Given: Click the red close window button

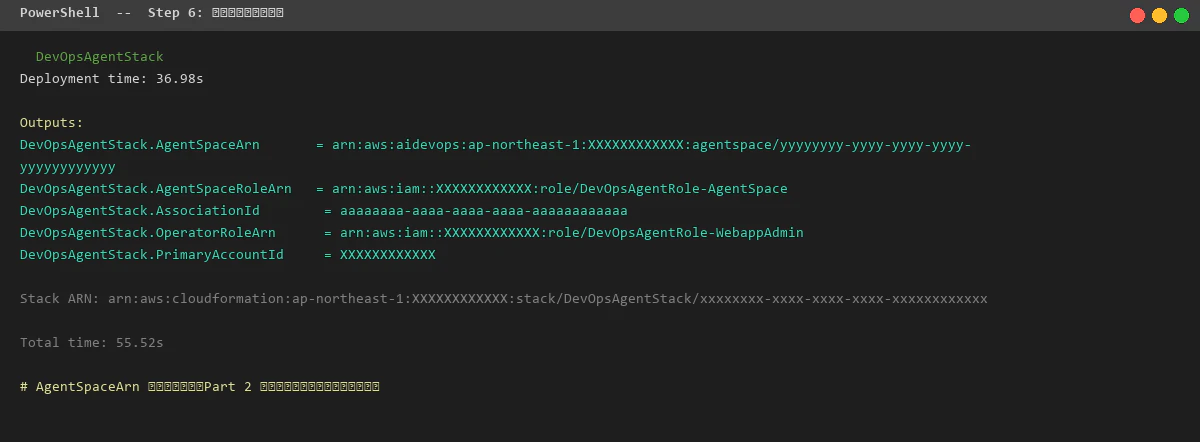Looking at the screenshot, I should [x=1137, y=15].
